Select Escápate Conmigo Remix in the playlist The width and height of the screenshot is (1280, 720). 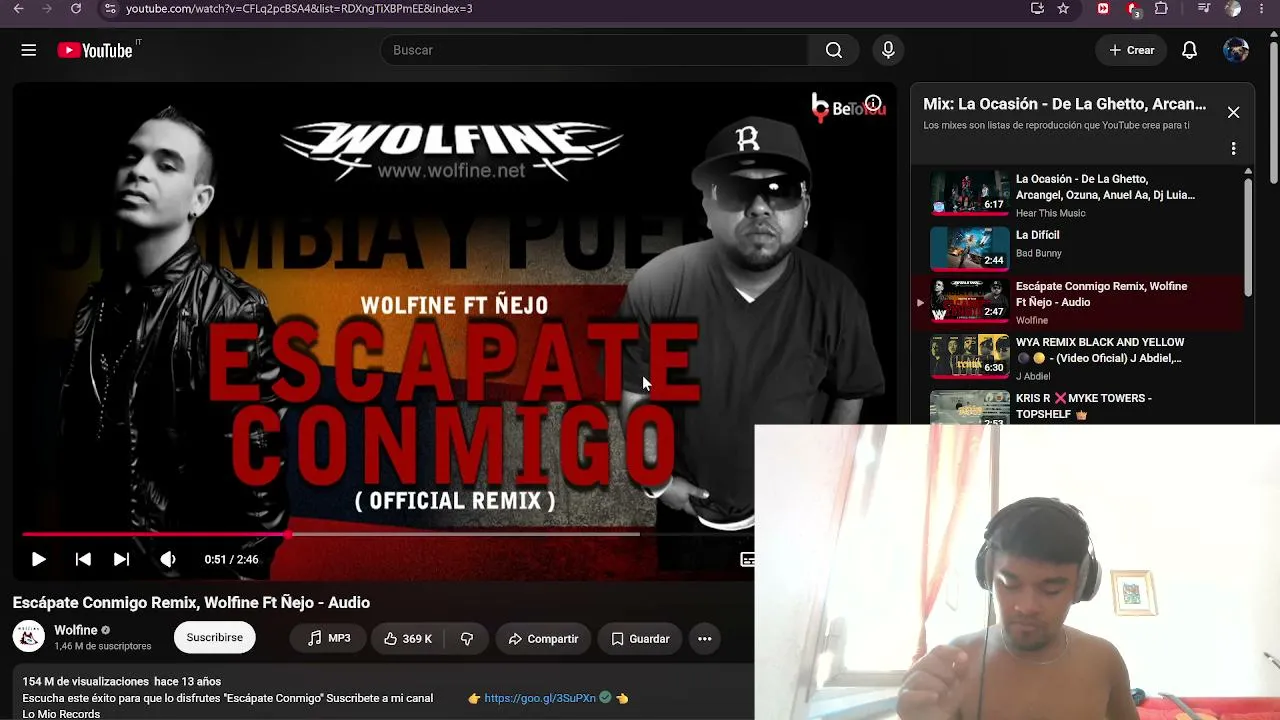[1102, 294]
